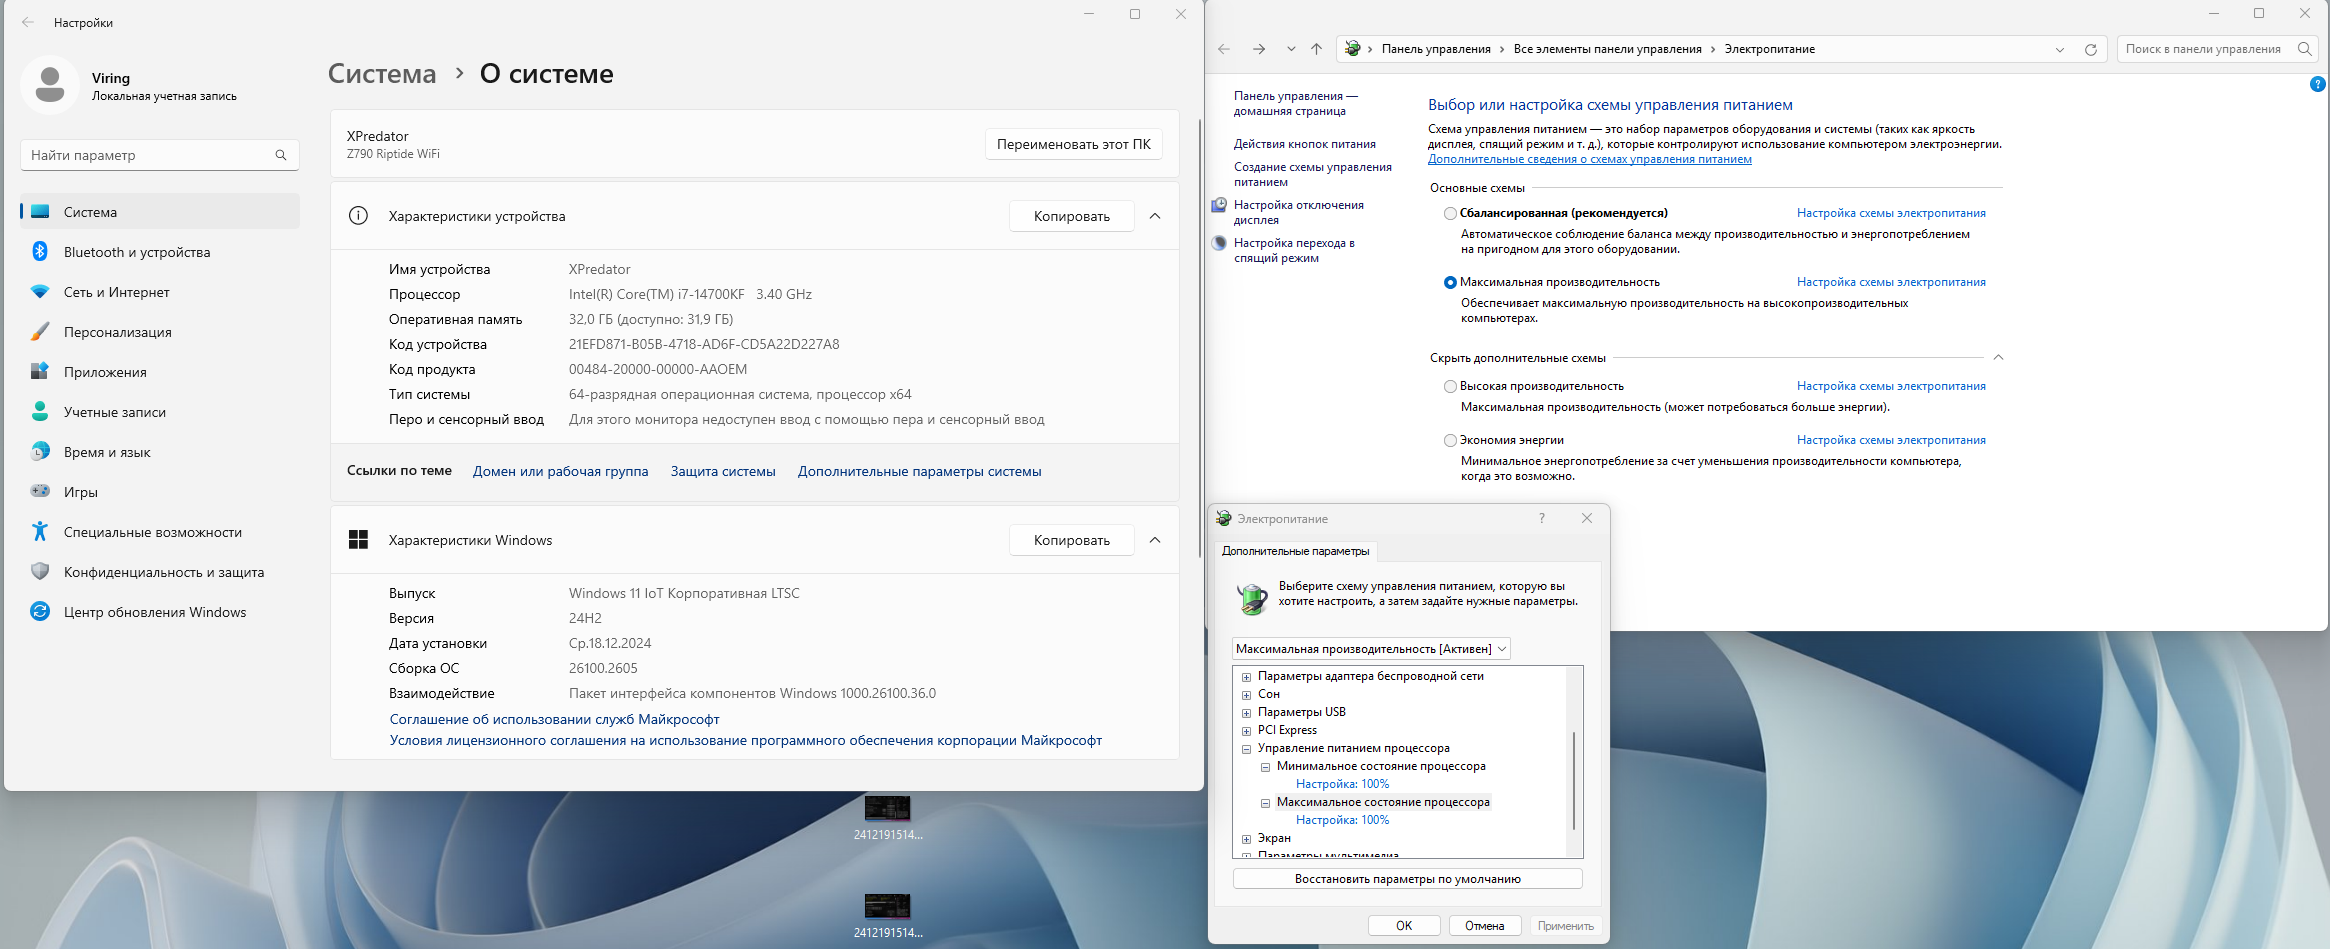Click the Переименовать этот ПК button
Viewport: 2330px width, 949px height.
[x=1073, y=144]
